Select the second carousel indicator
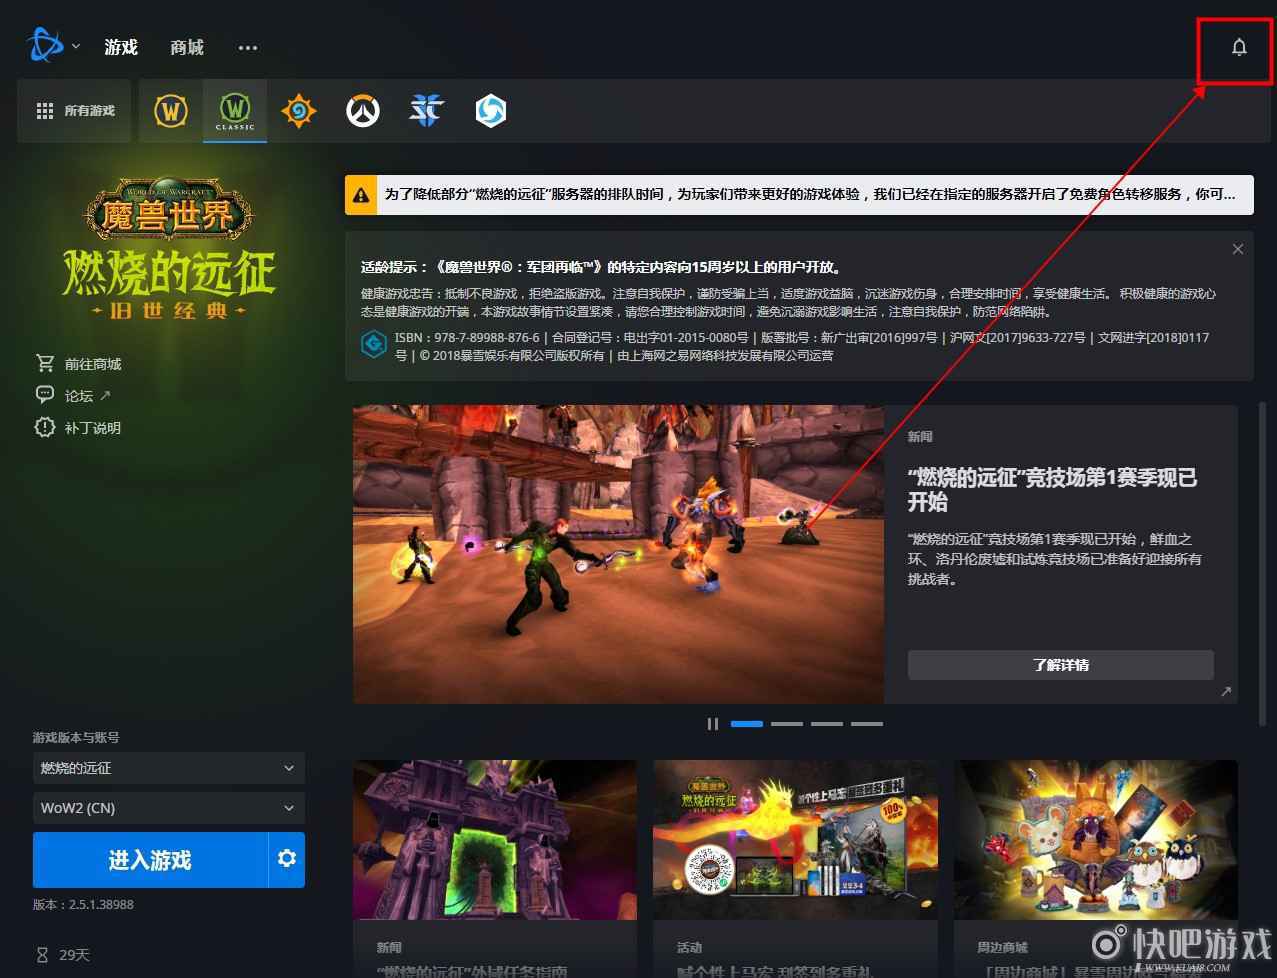The image size is (1277, 978). [787, 724]
